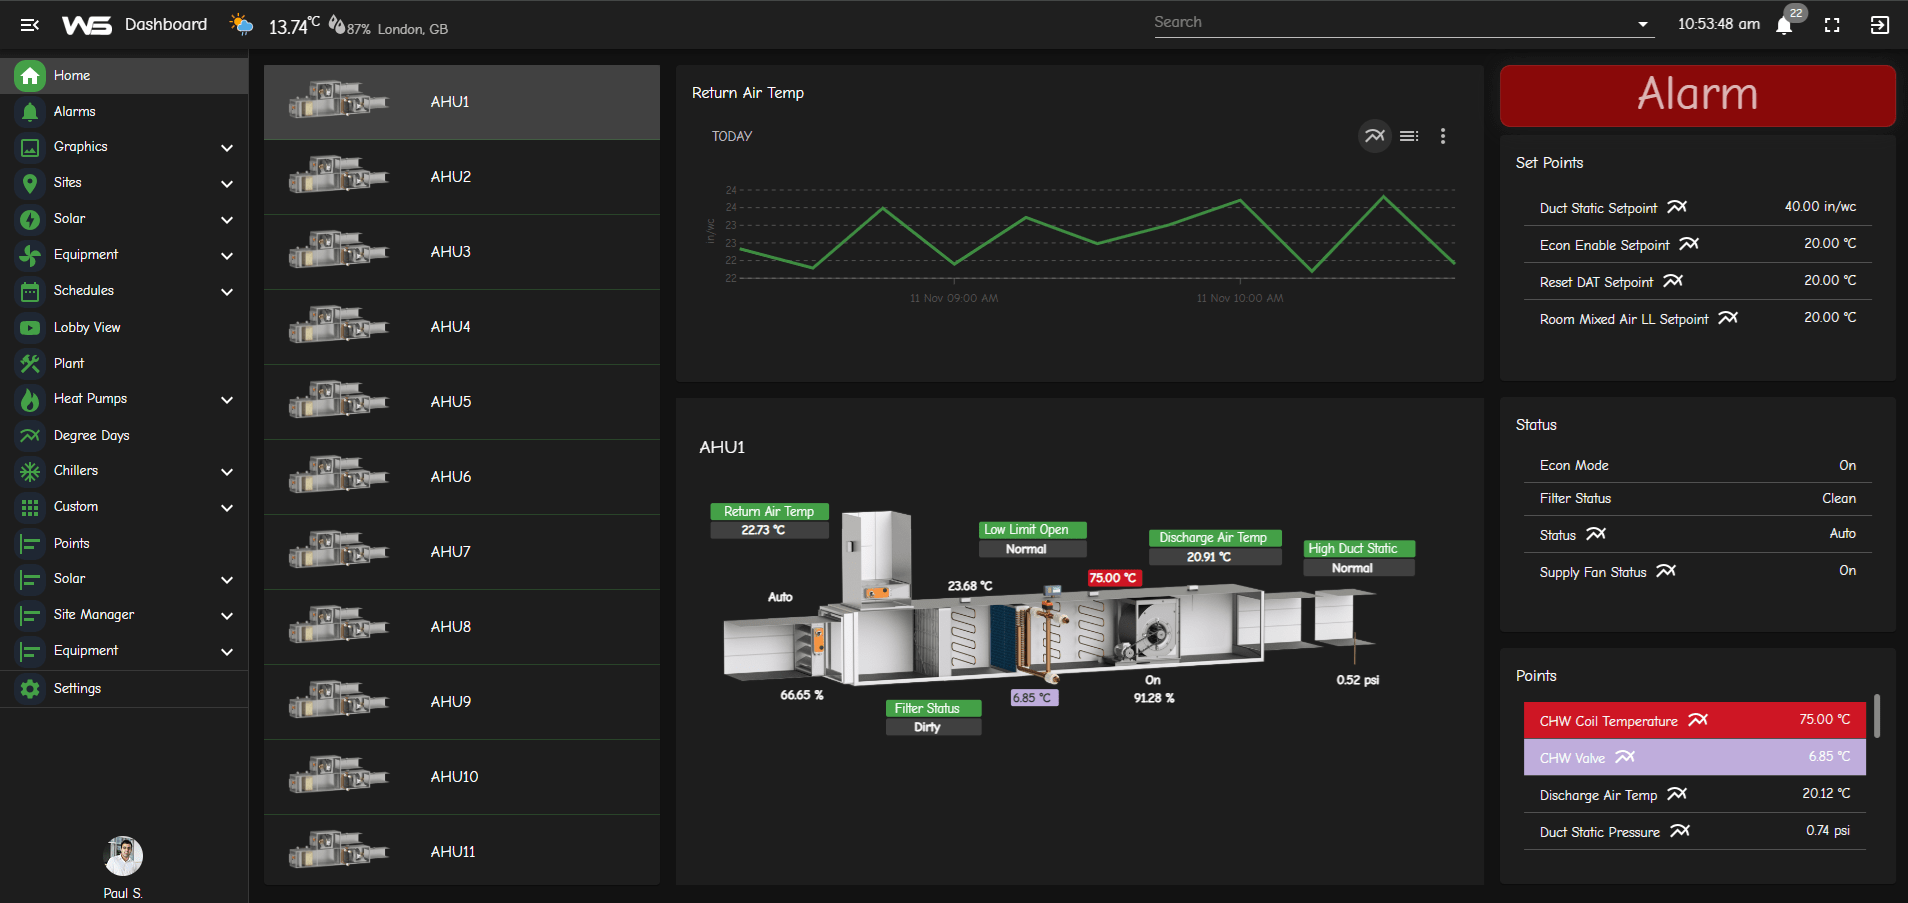
Task: Click the Search input field
Action: [1390, 23]
